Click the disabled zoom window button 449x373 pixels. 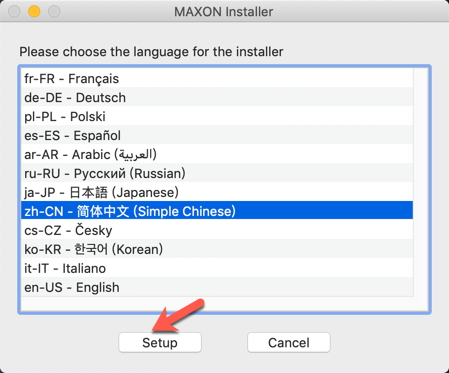54,11
